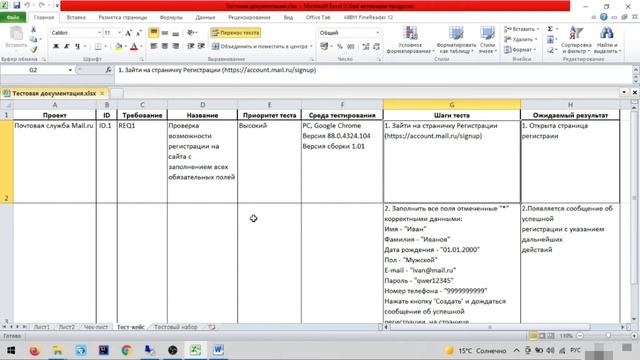
Task: Align text to the middle vertically
Action: coord(164,33)
